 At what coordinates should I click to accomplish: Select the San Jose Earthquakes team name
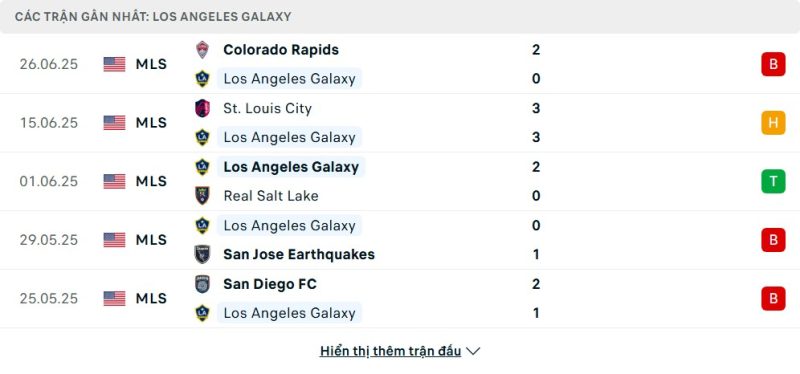(299, 254)
